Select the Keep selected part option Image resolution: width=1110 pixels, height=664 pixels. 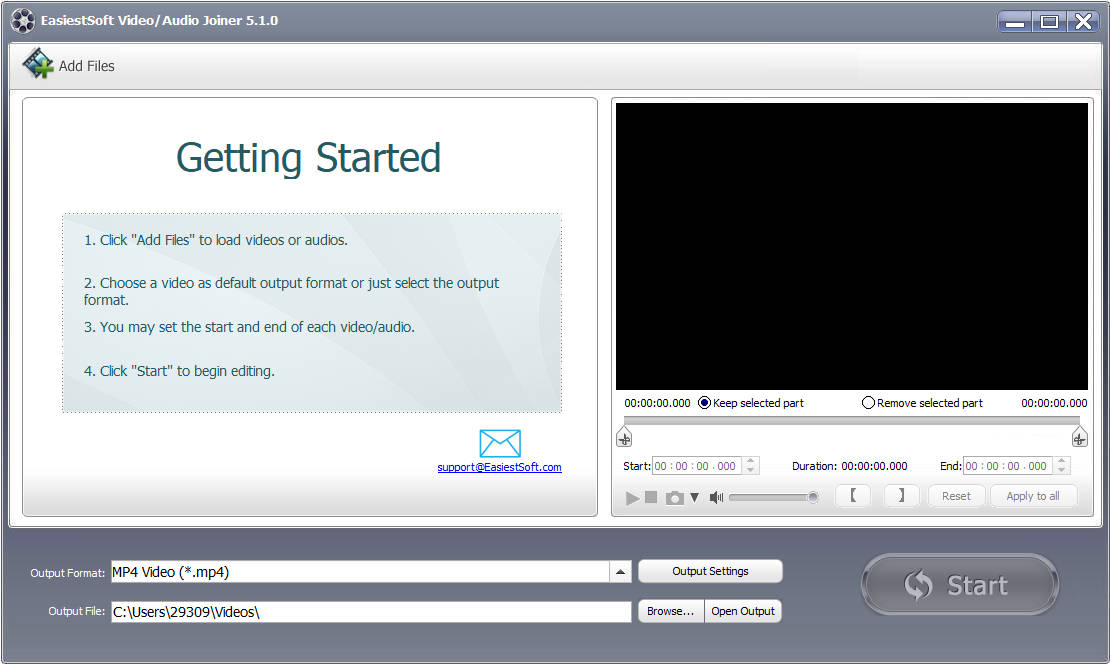(705, 403)
